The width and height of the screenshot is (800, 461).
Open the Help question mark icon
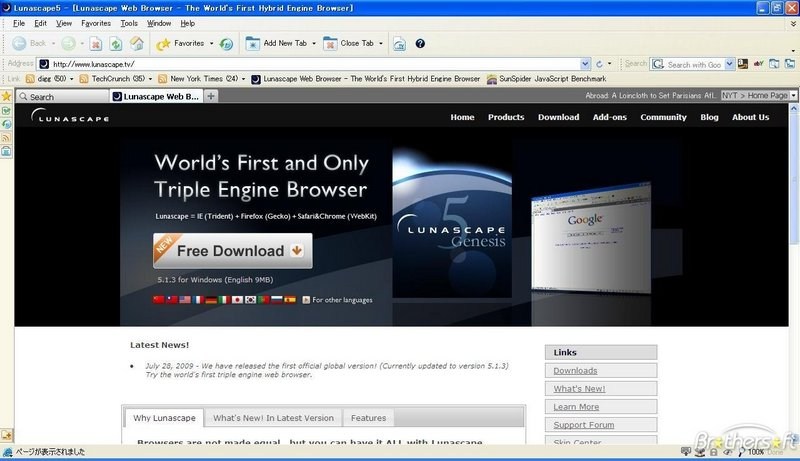(420, 43)
